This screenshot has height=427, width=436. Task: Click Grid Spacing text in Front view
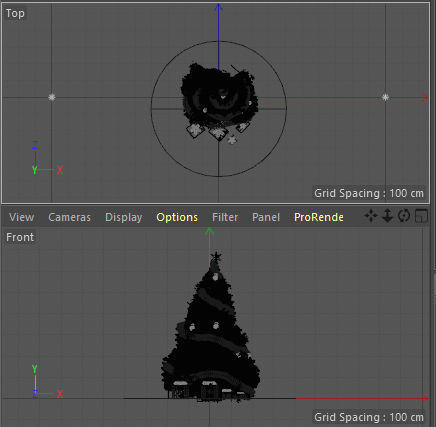[369, 417]
